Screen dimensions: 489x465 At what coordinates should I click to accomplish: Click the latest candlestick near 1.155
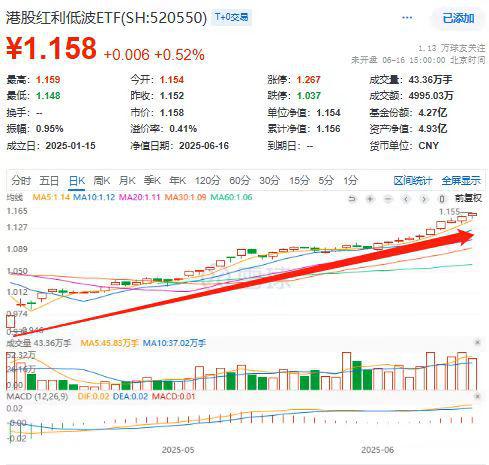[472, 215]
